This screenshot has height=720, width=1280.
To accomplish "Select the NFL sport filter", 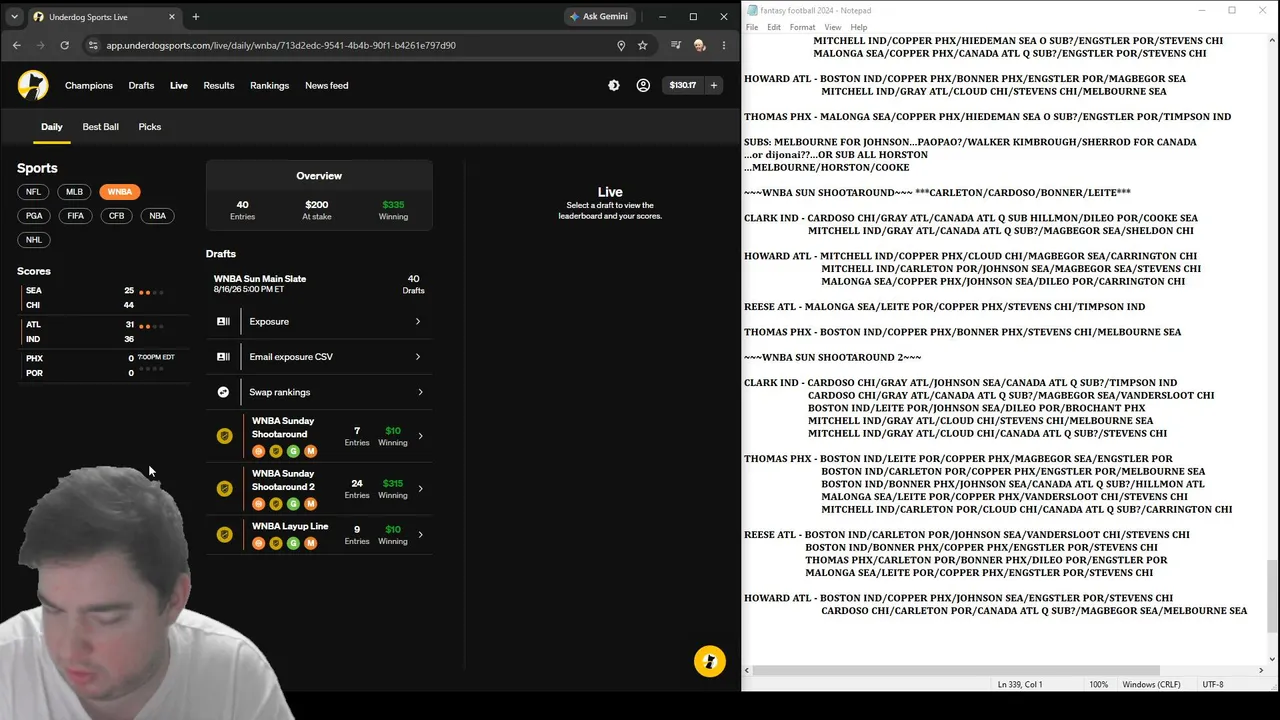I will [33, 192].
